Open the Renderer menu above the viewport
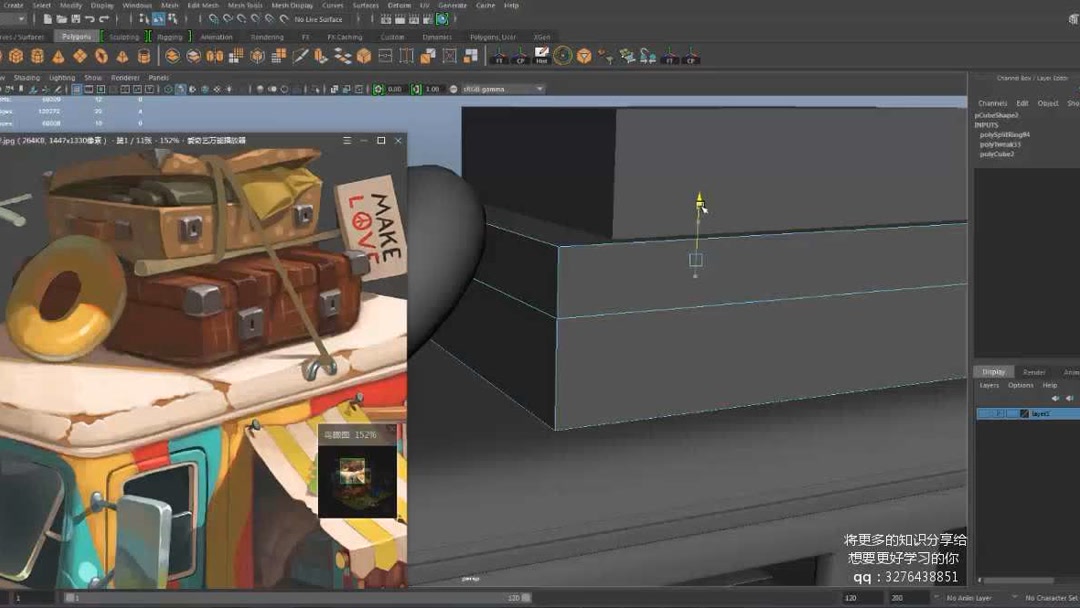This screenshot has width=1080, height=608. 127,77
